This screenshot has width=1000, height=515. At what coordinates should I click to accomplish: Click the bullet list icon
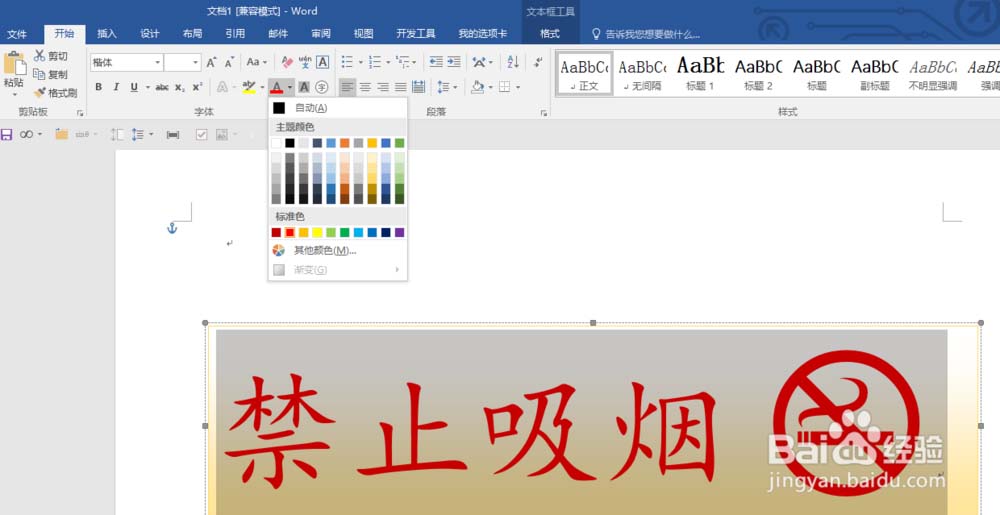347,62
